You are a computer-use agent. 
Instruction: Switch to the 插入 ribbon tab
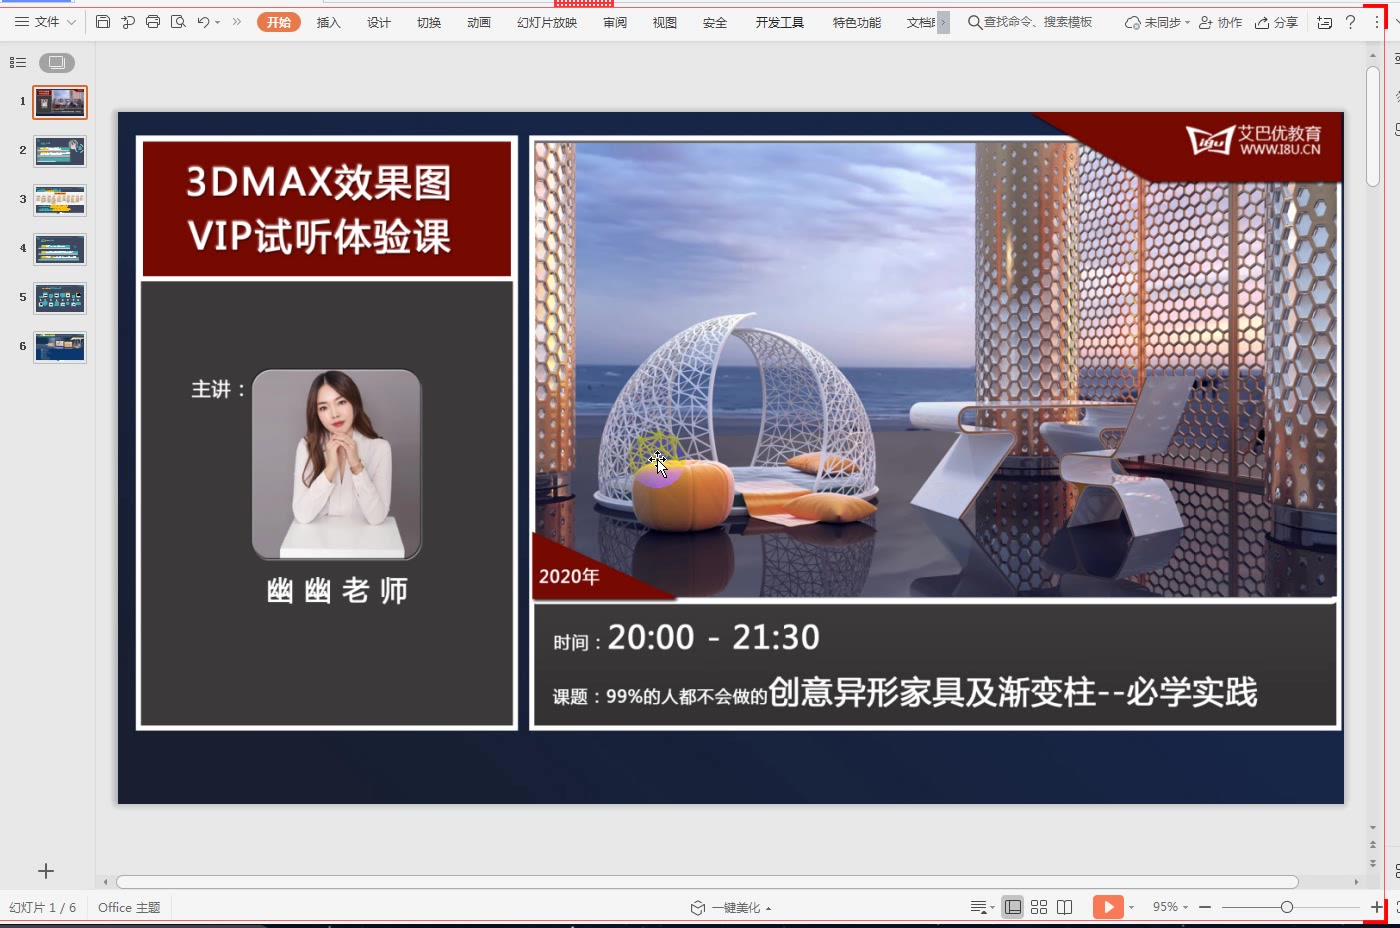[328, 22]
